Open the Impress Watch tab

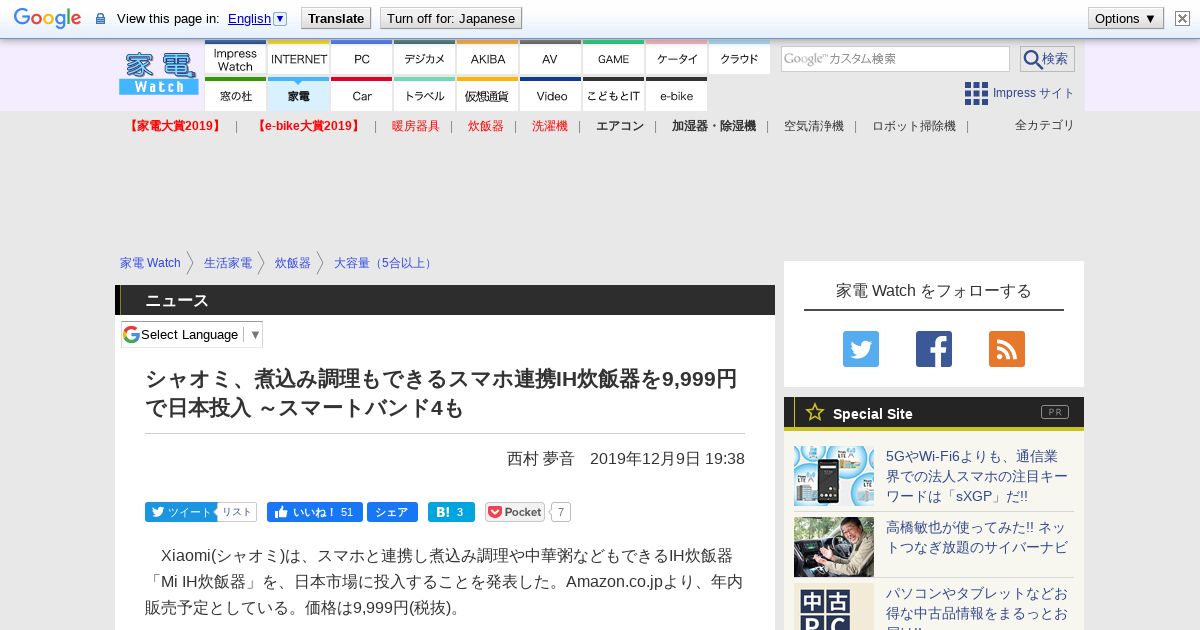pos(235,59)
